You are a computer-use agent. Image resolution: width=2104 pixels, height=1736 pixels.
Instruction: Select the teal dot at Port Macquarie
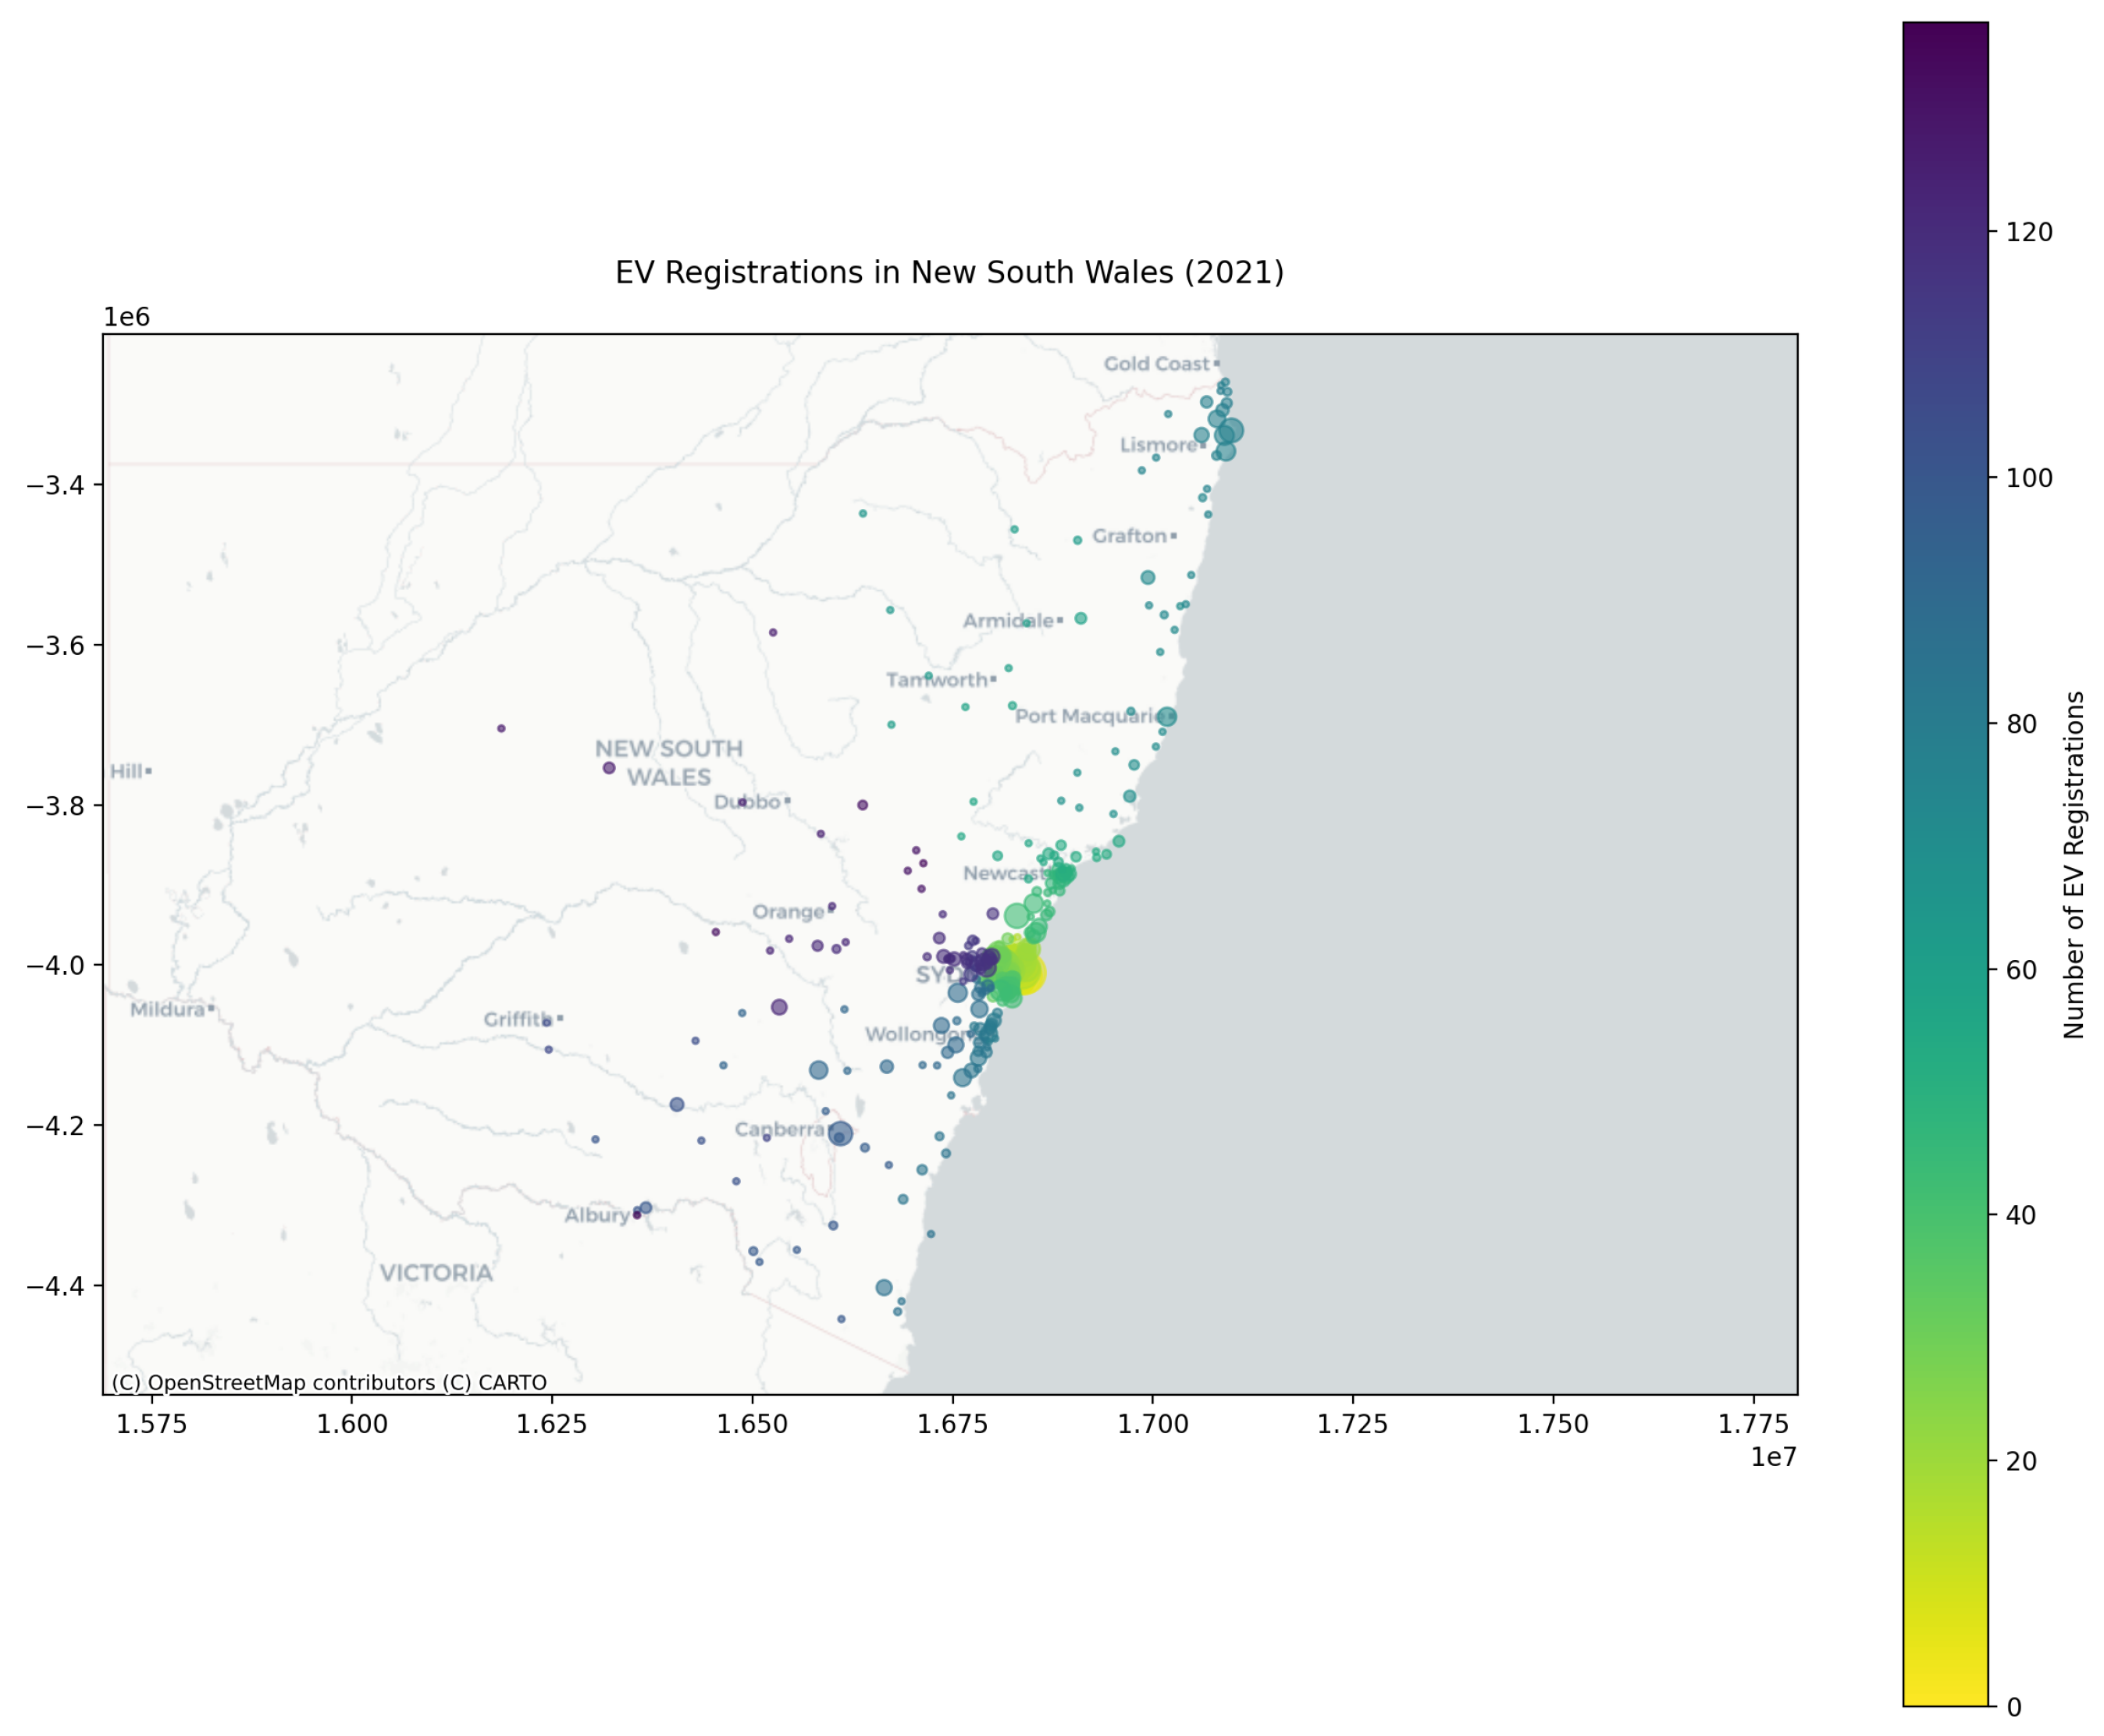click(1168, 715)
